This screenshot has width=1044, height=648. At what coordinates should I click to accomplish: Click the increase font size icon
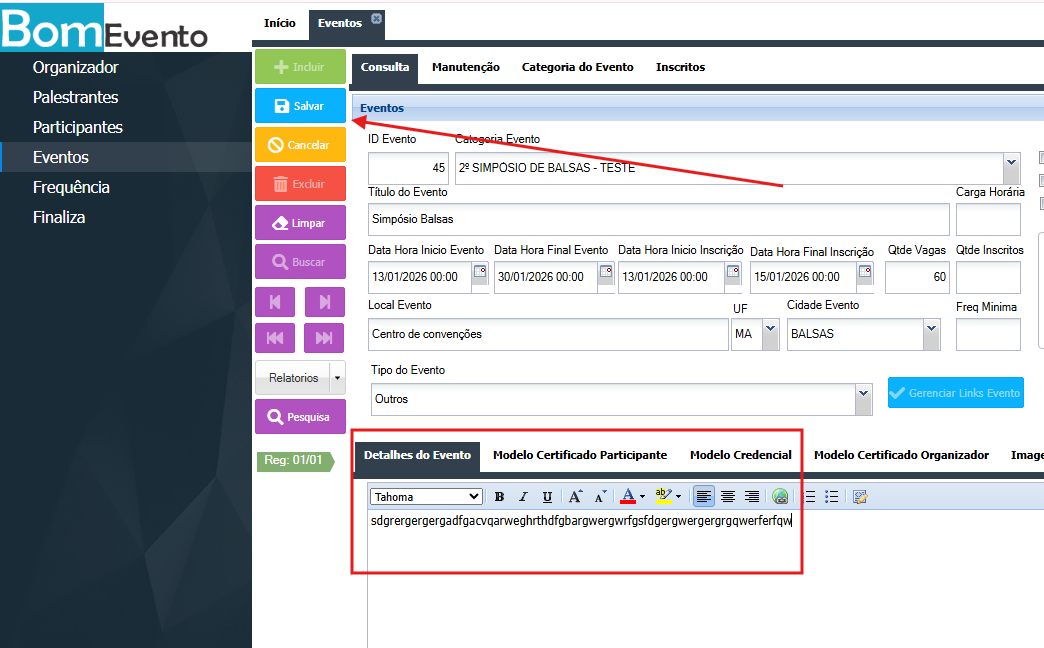pyautogui.click(x=575, y=497)
